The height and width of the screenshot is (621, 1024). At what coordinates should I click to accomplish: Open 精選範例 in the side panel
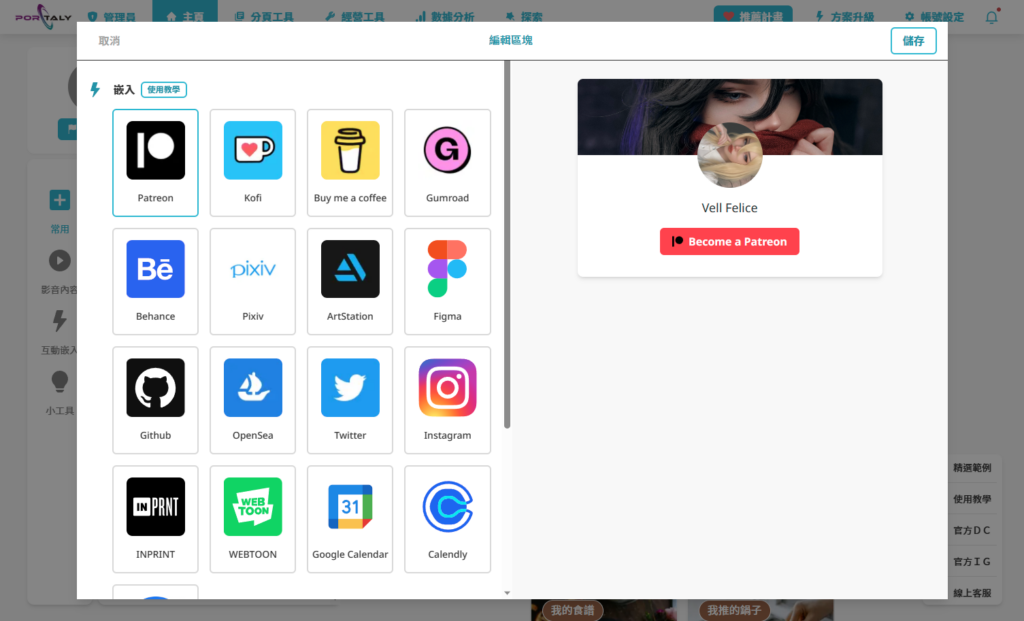(x=972, y=468)
